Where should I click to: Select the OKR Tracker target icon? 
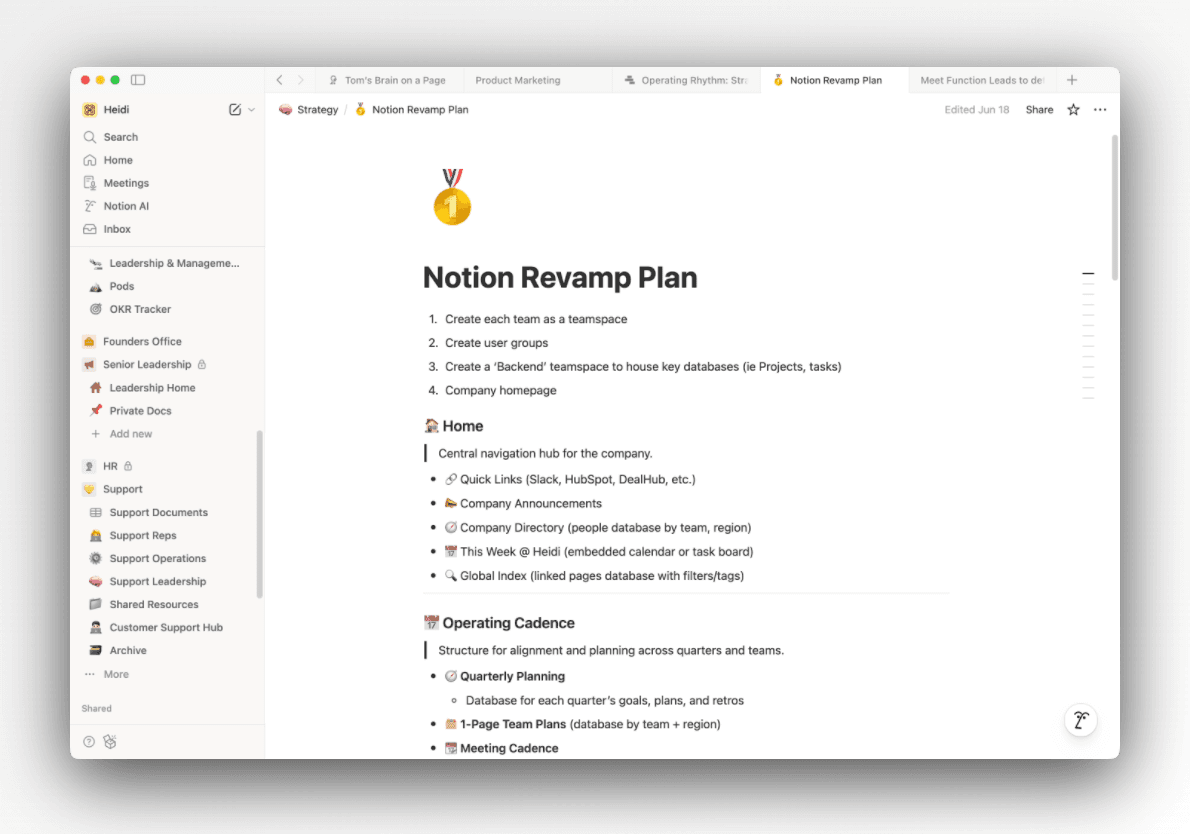(x=94, y=309)
